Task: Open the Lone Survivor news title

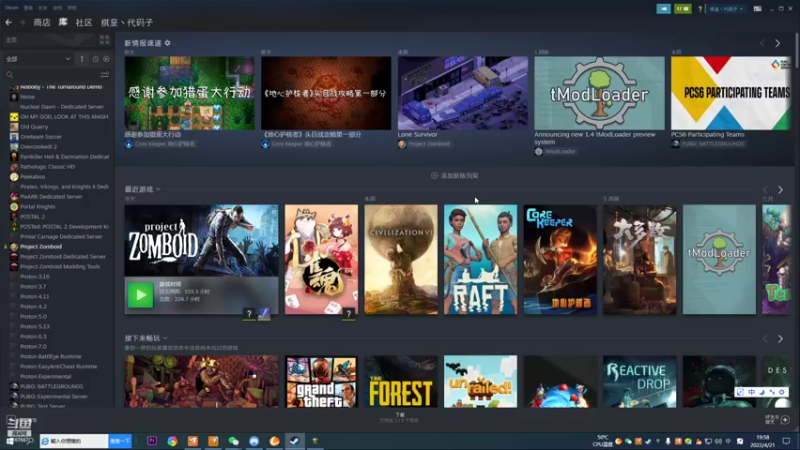Action: pos(417,135)
